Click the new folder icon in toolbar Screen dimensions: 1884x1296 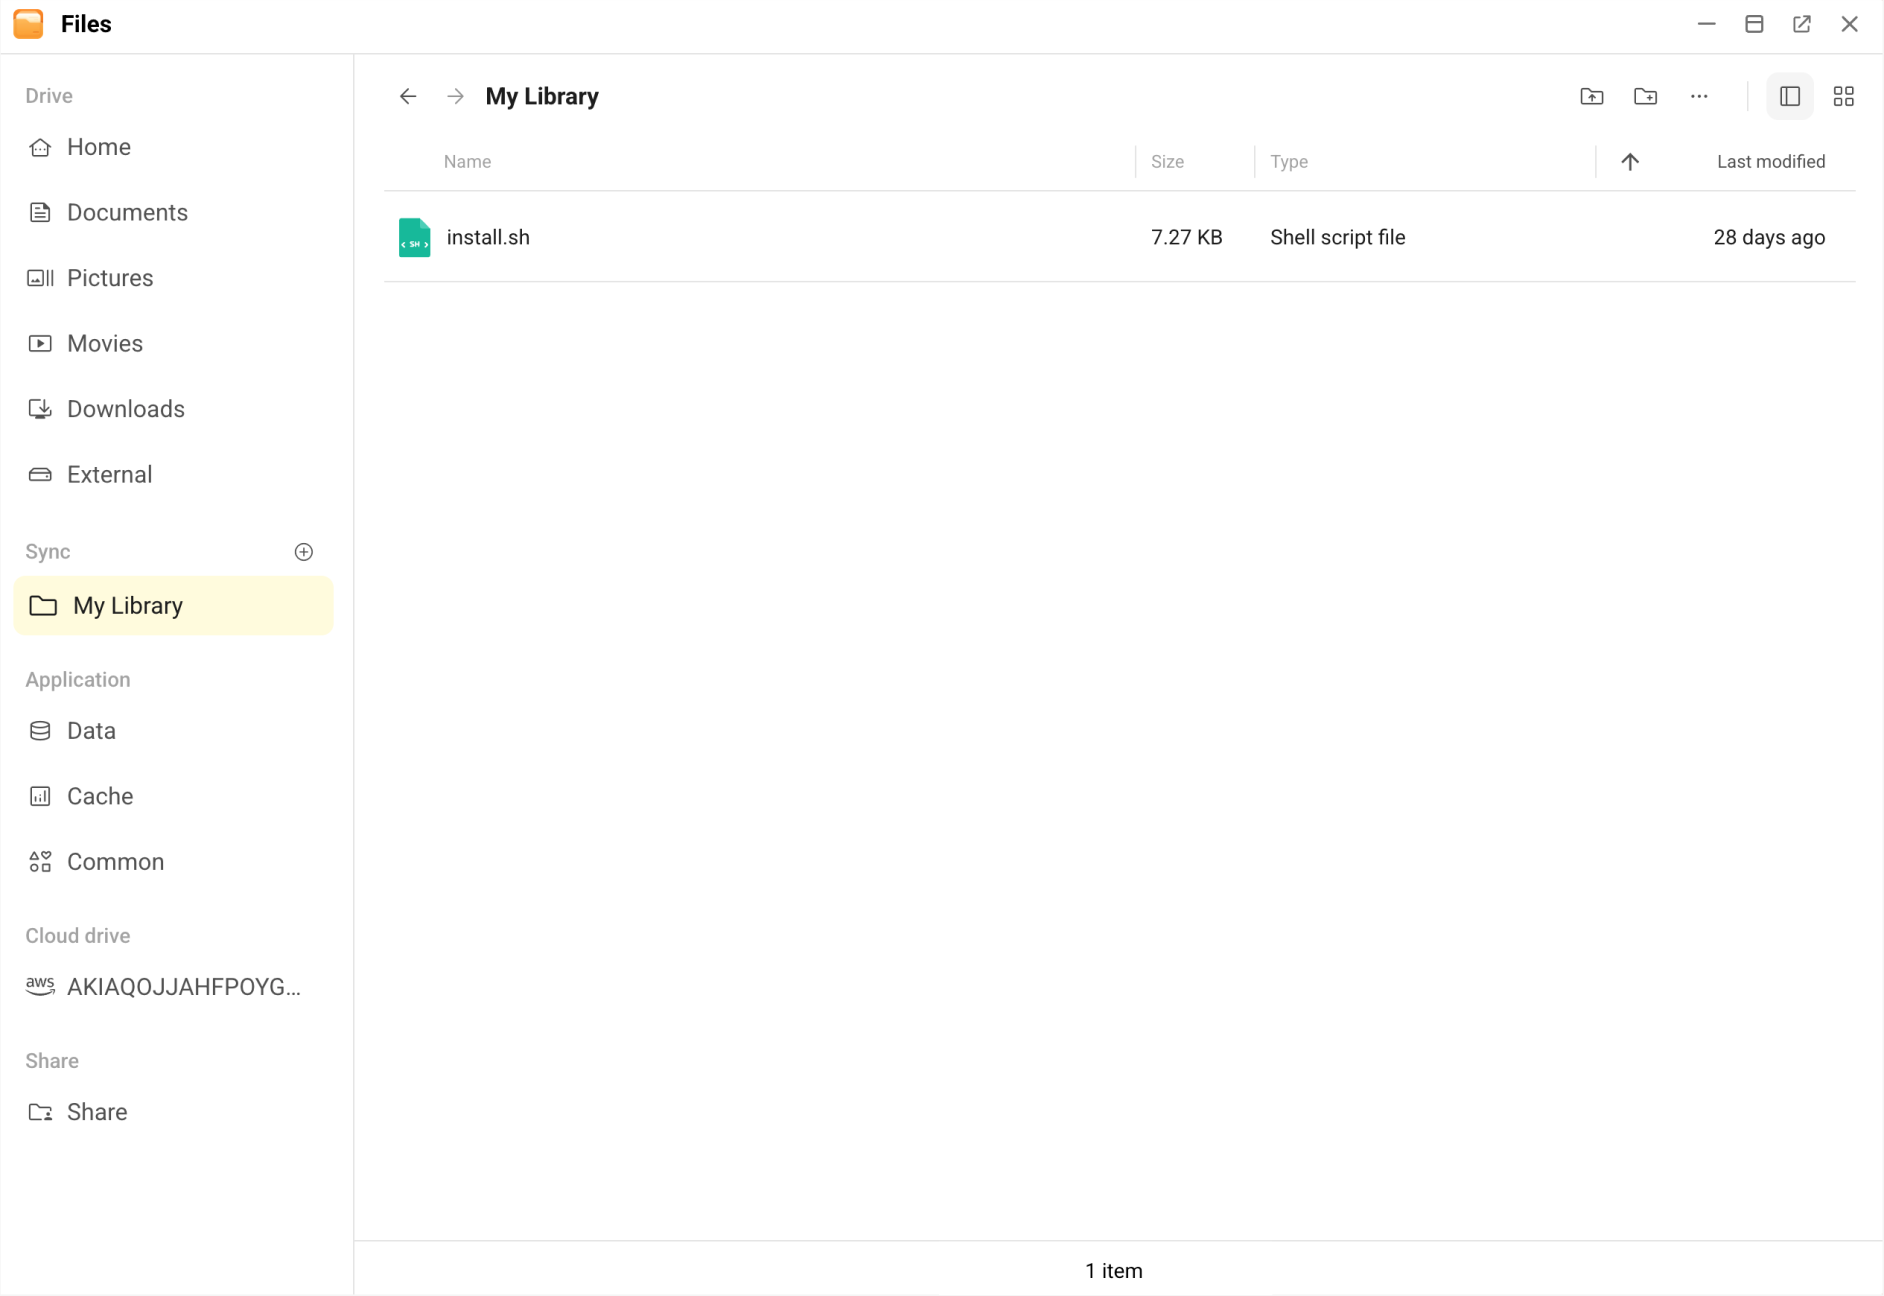coord(1645,96)
